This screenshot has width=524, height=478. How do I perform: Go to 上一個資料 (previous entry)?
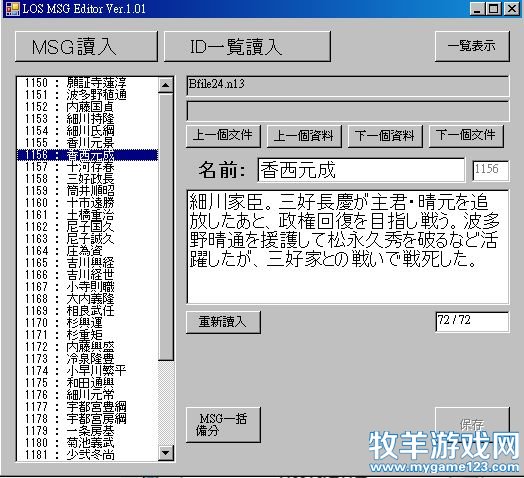[304, 136]
